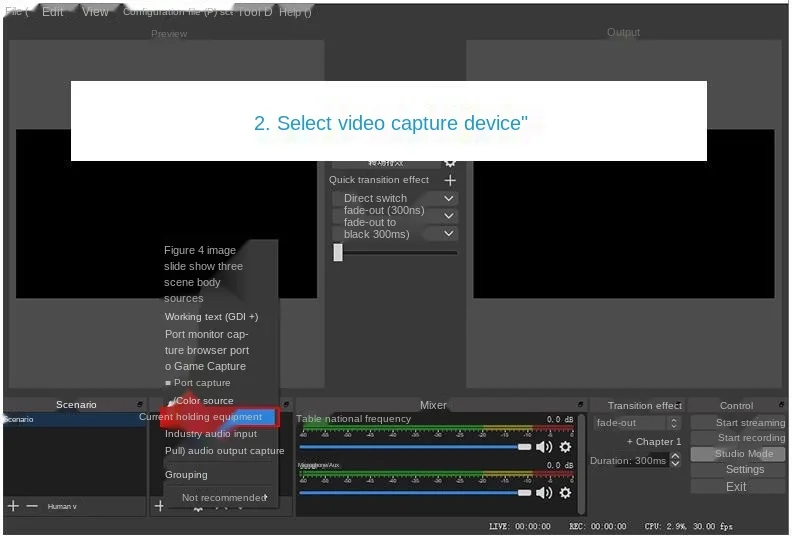Click Start recording button
This screenshot has width=792, height=536.
738,437
